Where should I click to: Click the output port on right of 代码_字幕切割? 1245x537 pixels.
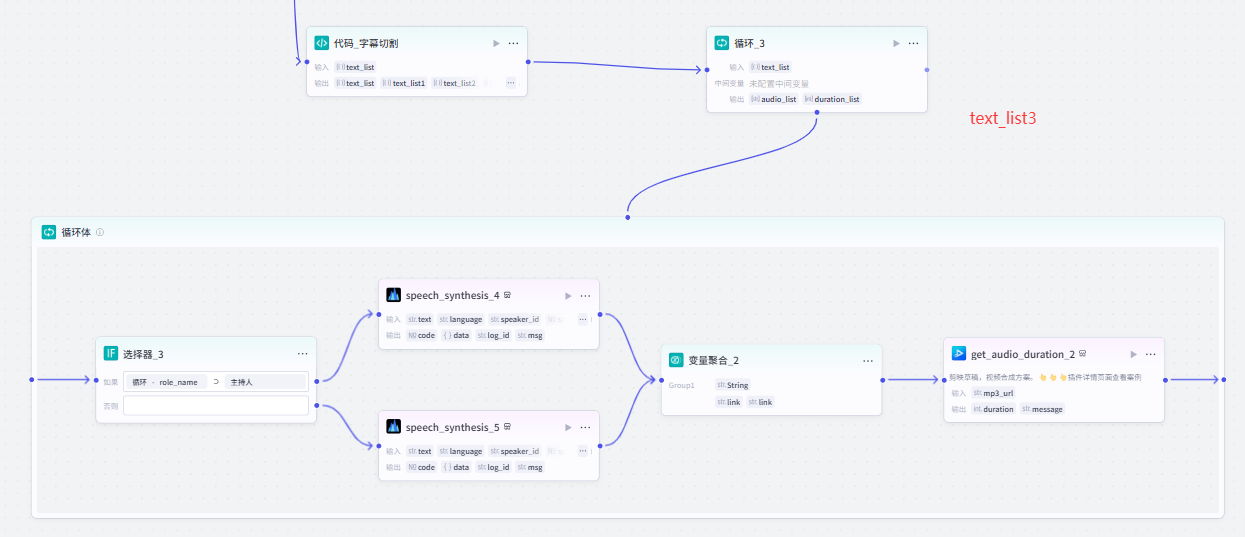527,62
